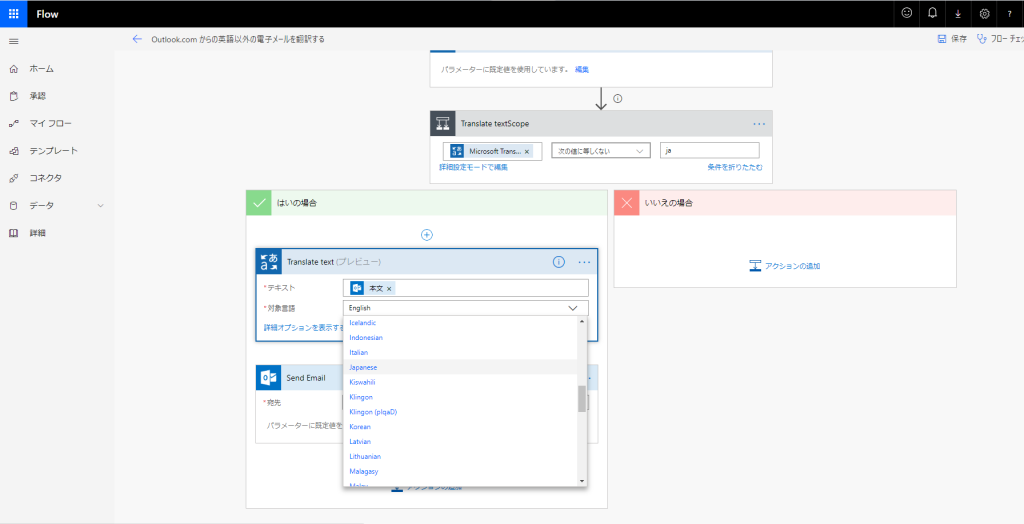
Task: Click the テキスト input field
Action: (466, 288)
